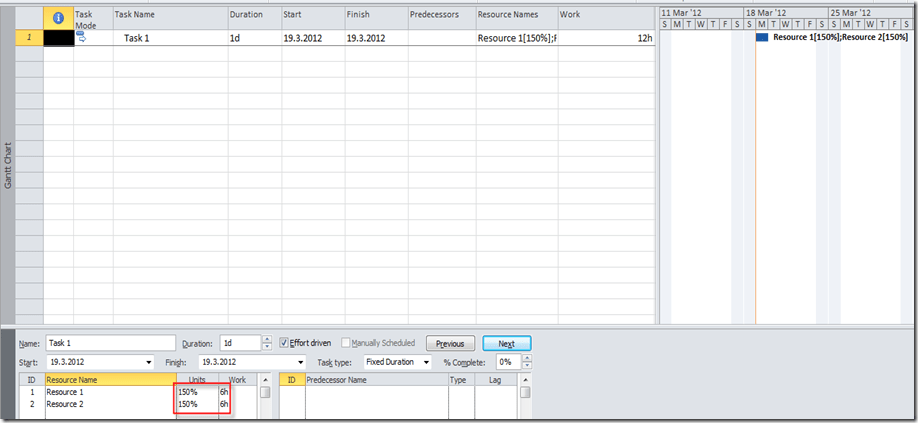Click the blue info indicator column icon
Screen dimensions: 918x423
pos(58,18)
